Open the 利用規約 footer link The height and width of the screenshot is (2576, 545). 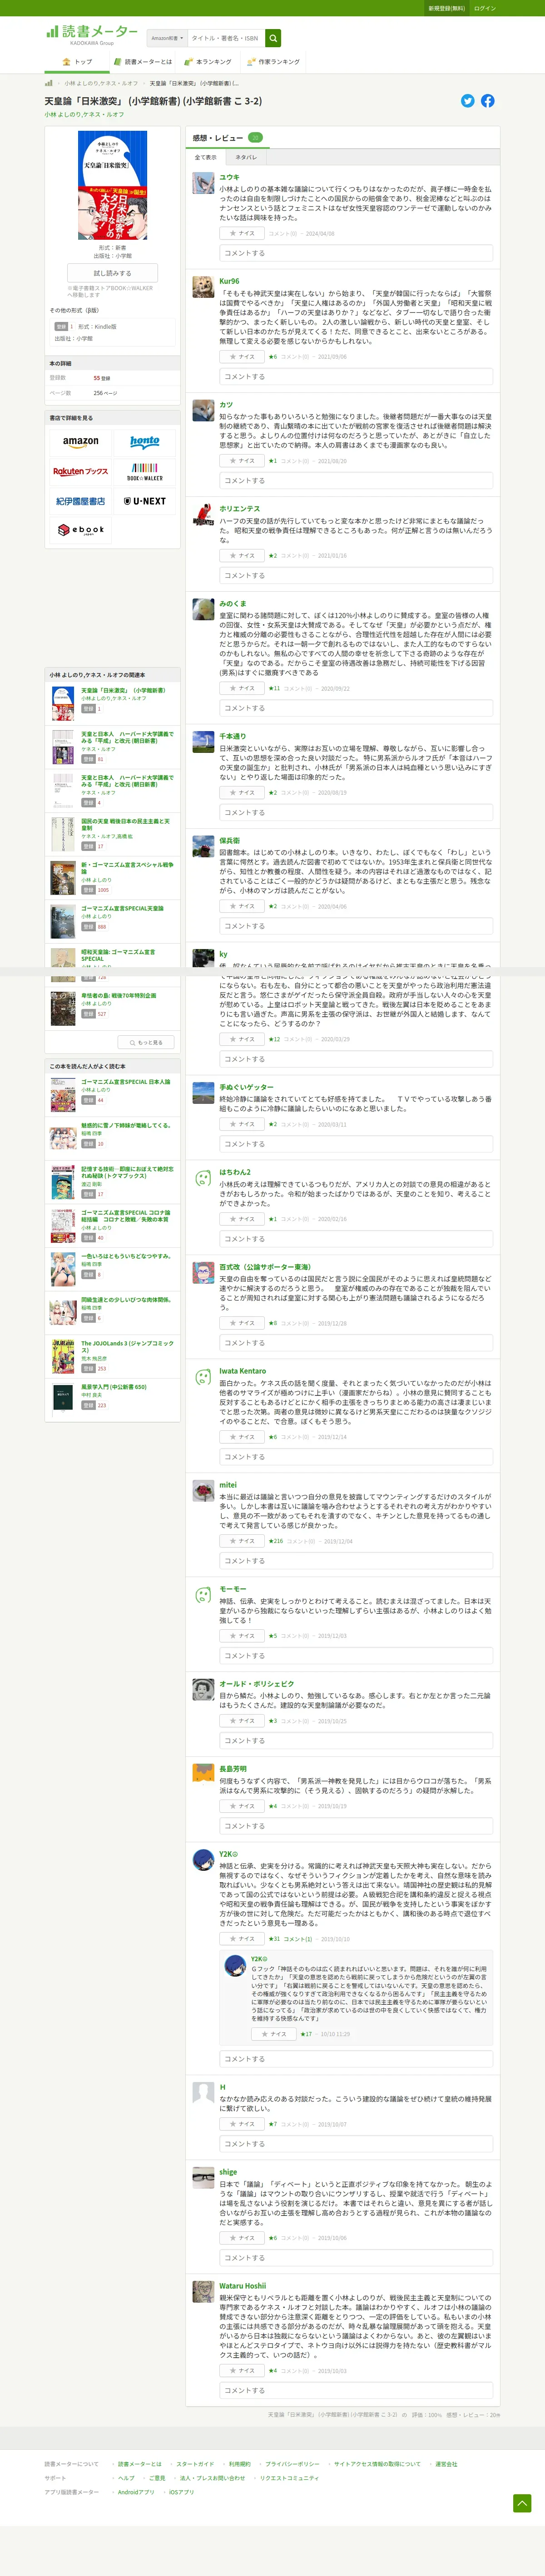(240, 2464)
